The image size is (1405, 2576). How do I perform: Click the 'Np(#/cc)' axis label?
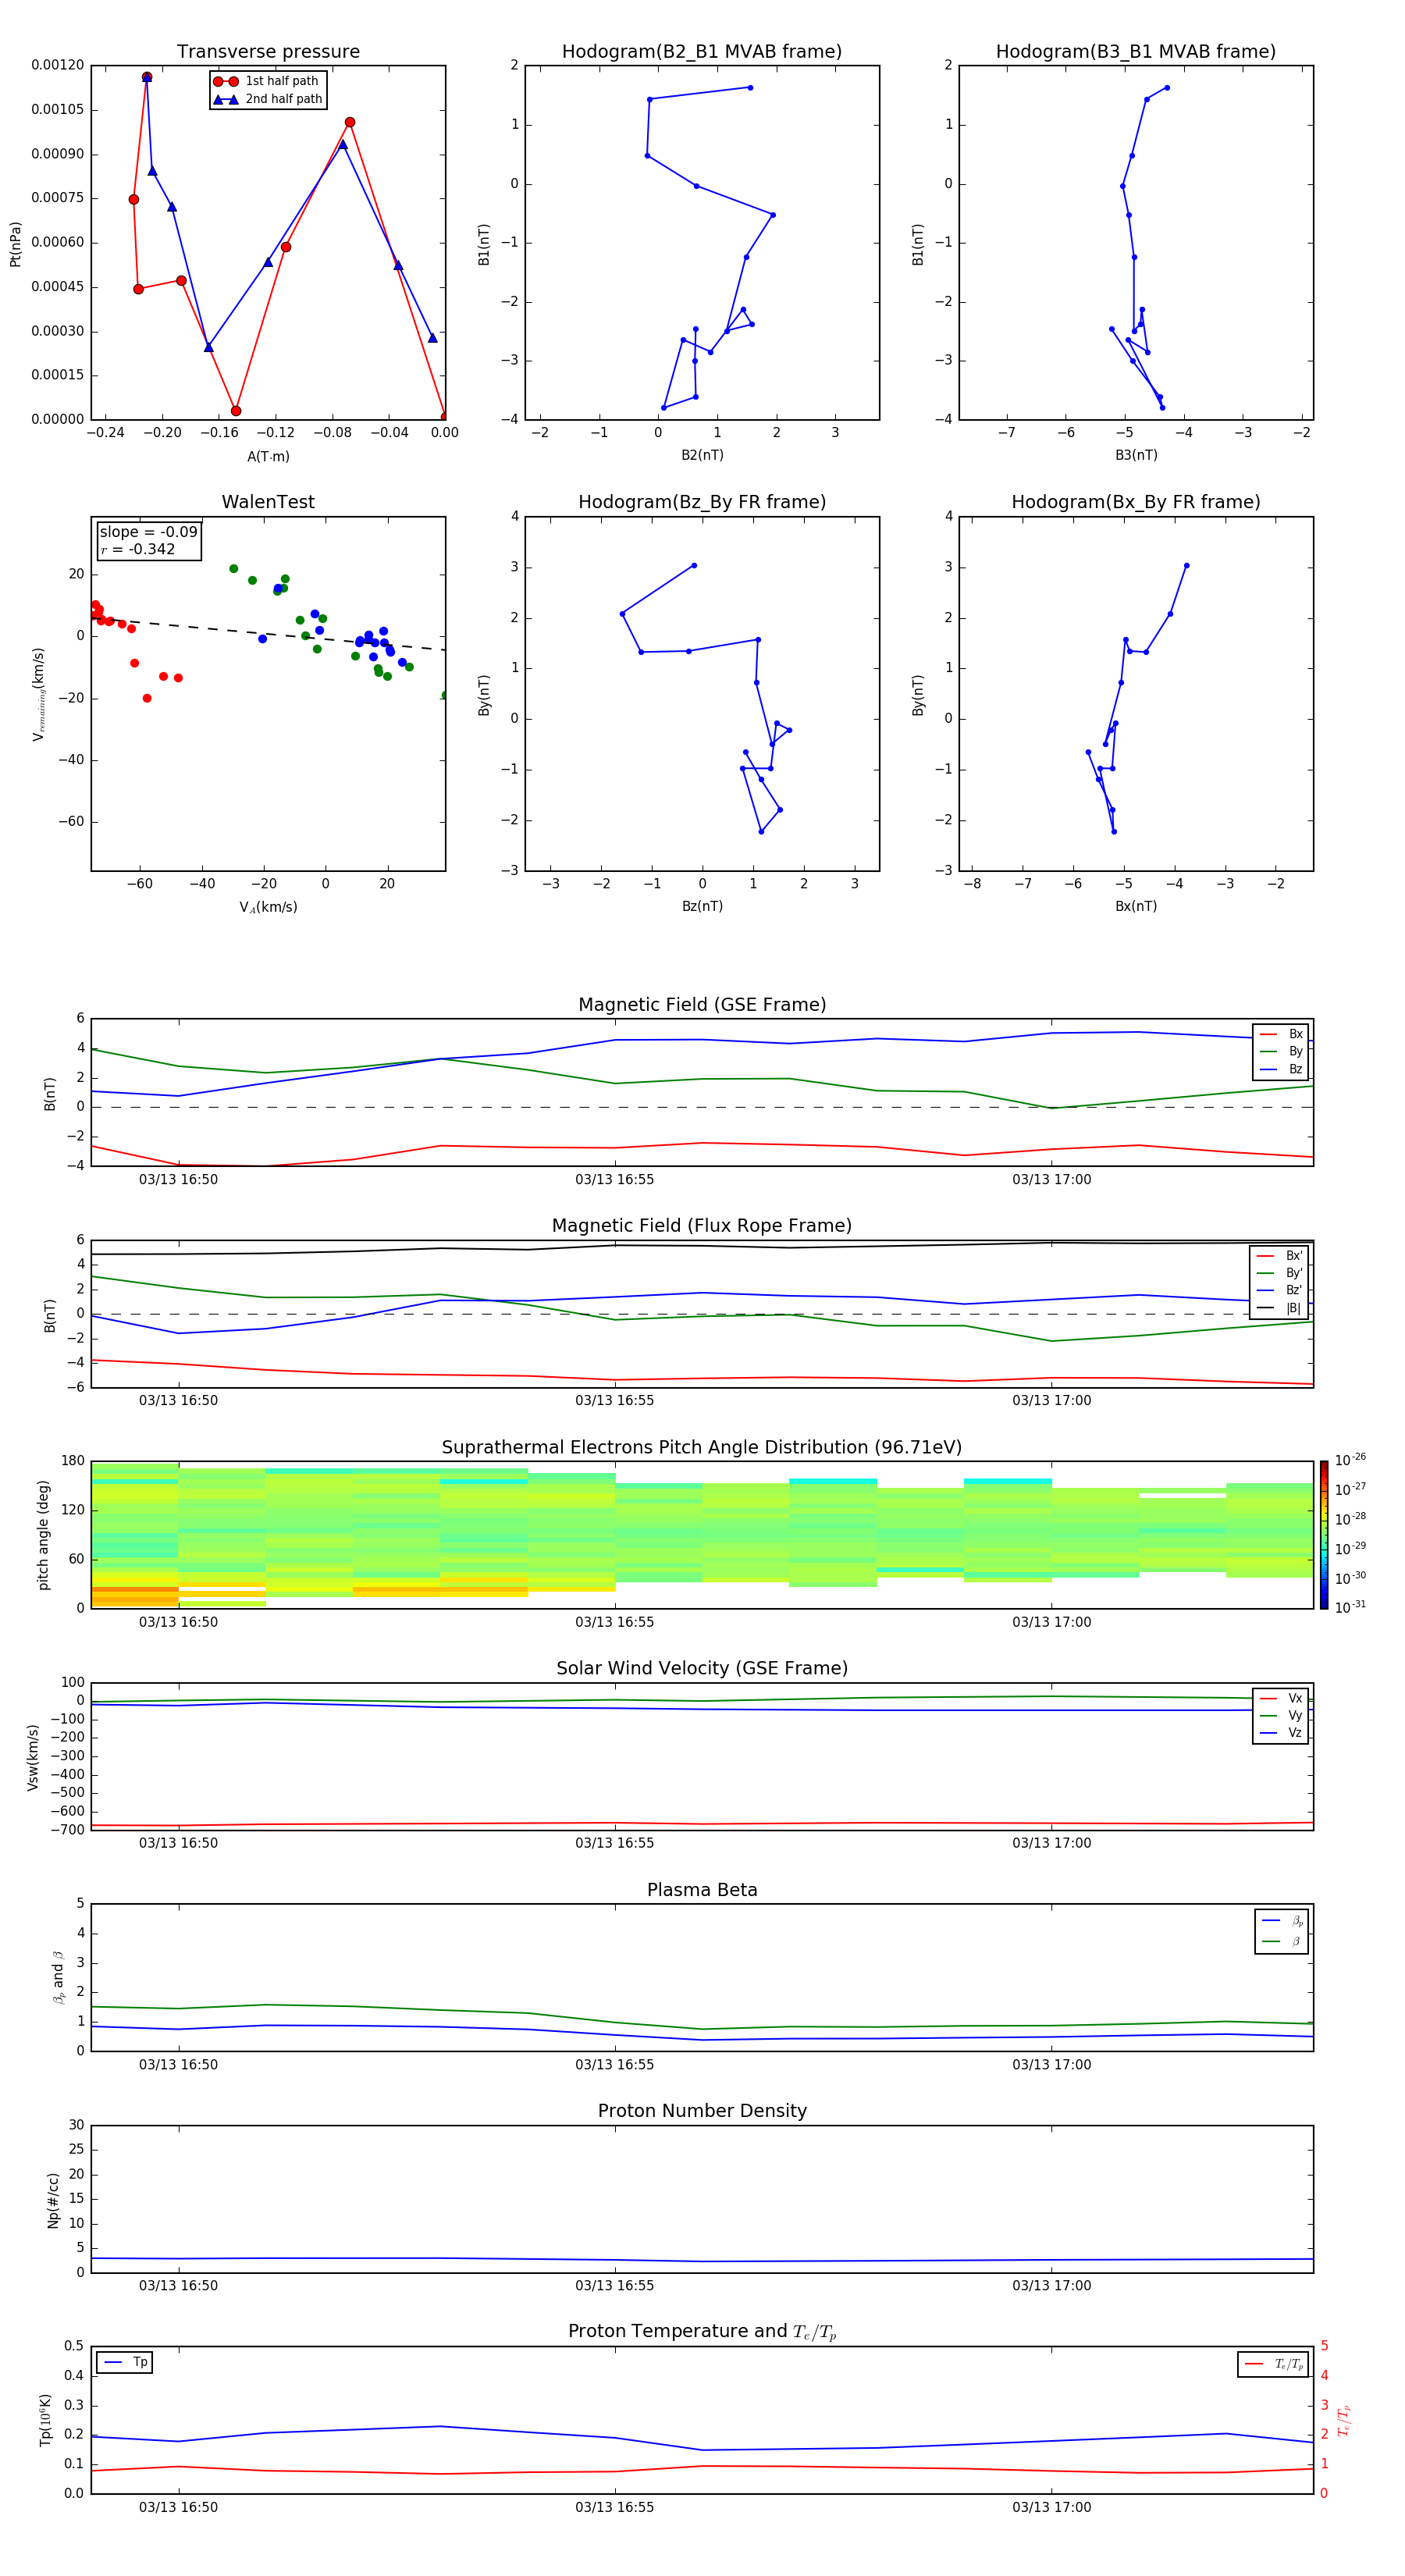coord(54,2200)
